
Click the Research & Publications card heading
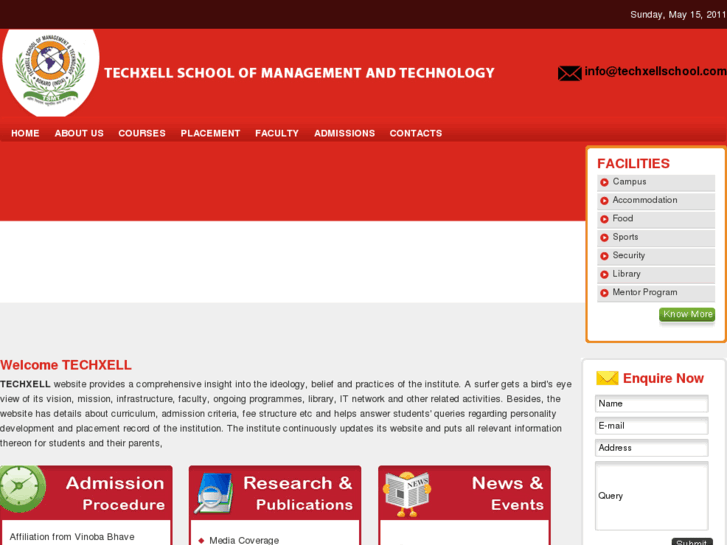(298, 494)
